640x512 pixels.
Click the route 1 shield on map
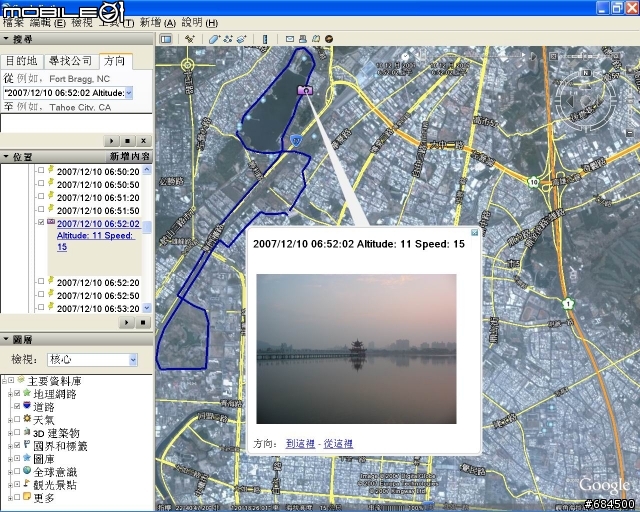coord(568,304)
